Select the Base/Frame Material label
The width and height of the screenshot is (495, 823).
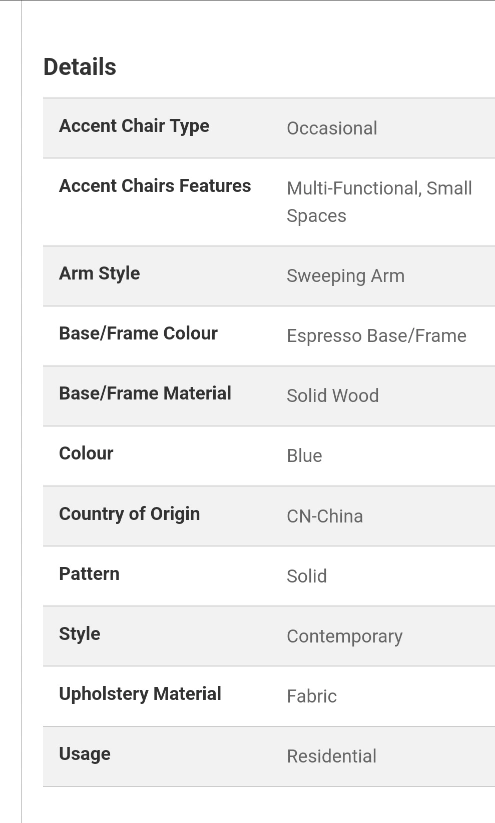(x=145, y=393)
